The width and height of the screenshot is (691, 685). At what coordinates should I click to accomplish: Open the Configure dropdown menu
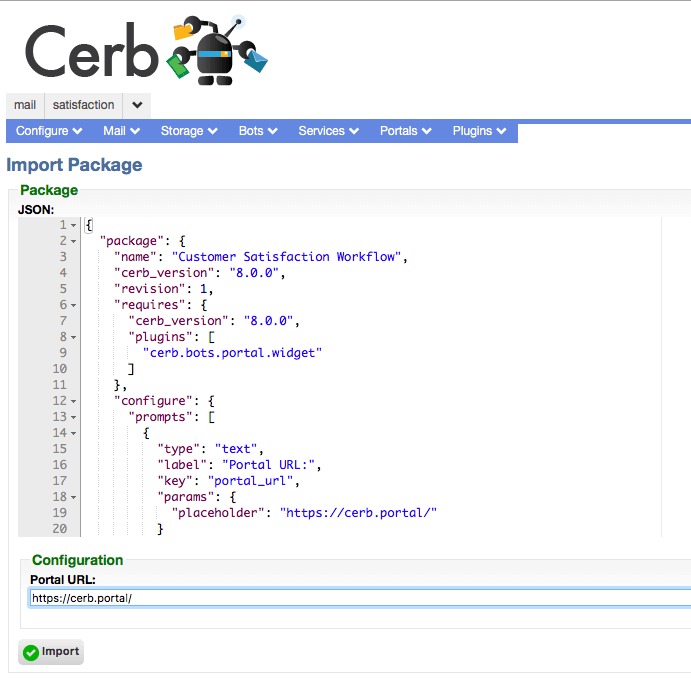pos(49,131)
